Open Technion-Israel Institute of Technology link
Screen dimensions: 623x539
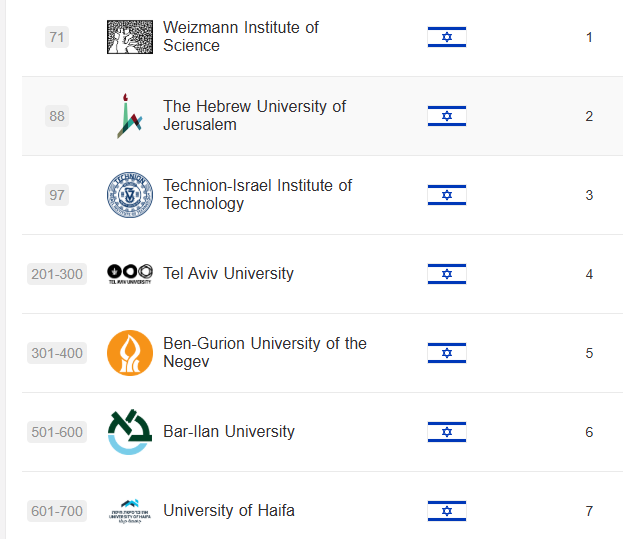pyautogui.click(x=257, y=194)
